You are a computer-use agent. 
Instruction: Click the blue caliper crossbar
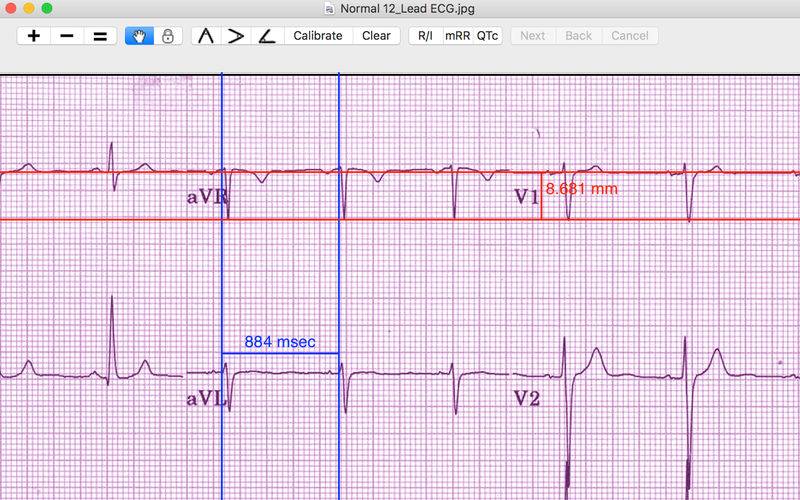point(280,354)
